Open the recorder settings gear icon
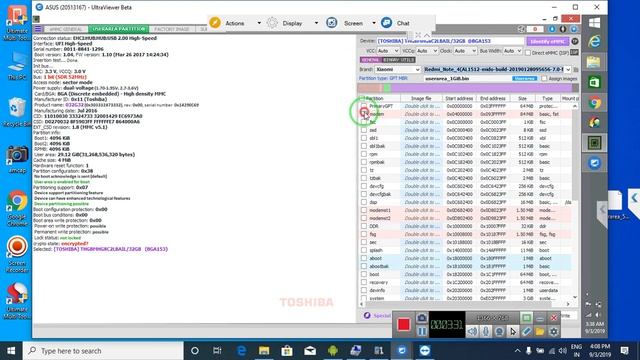This screenshot has height=360, width=640. coord(553,331)
